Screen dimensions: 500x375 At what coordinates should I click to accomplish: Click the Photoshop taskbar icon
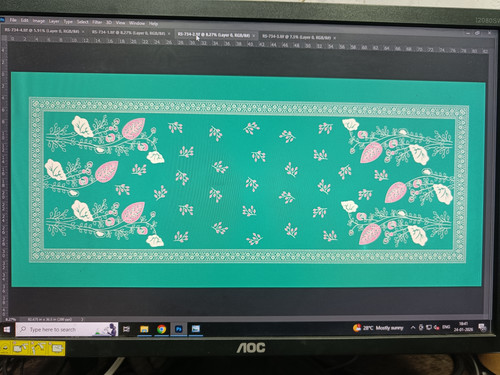(x=179, y=329)
